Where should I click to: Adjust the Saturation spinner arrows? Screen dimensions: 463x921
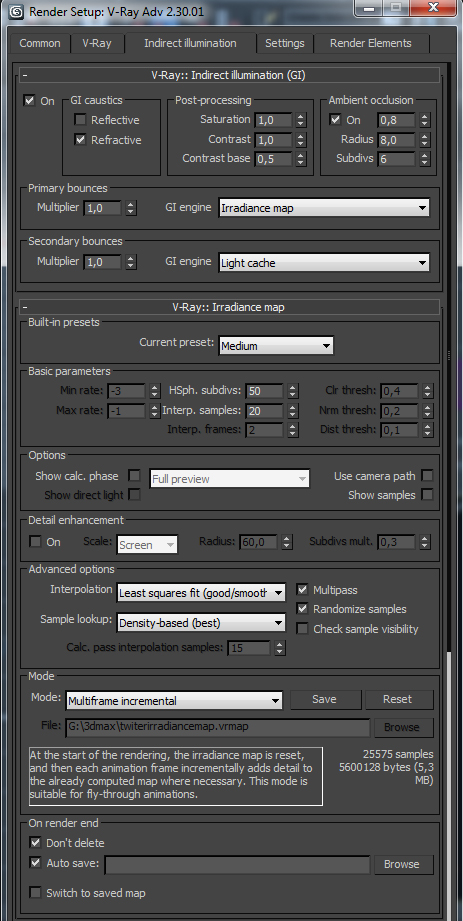click(300, 120)
